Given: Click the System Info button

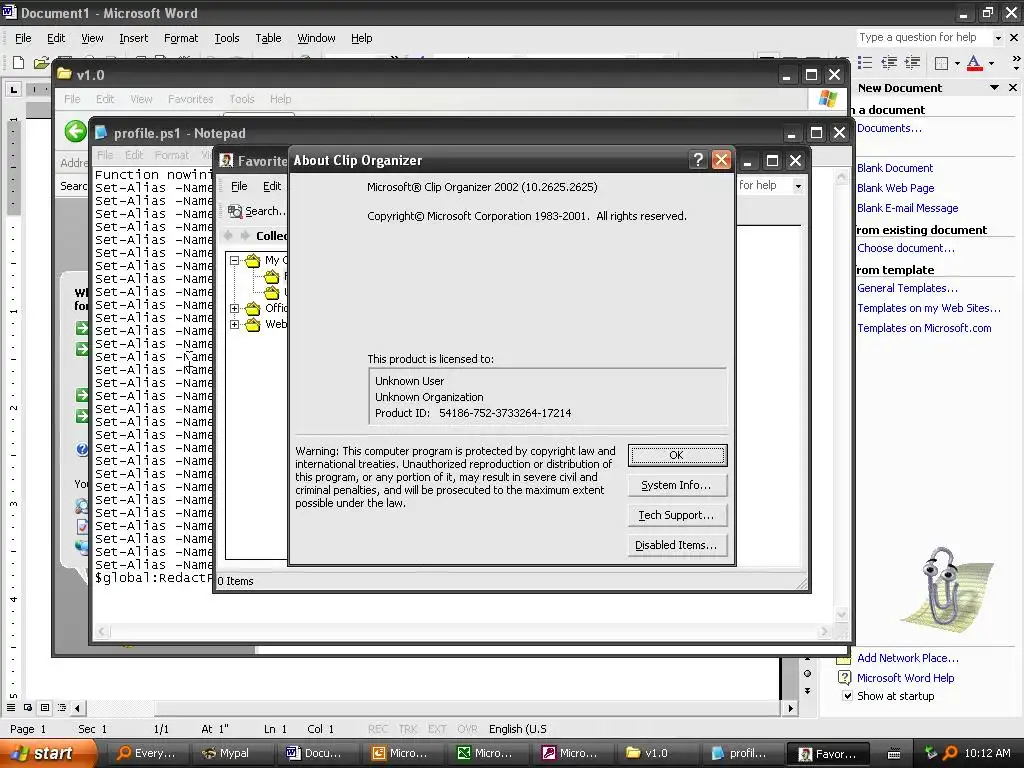Looking at the screenshot, I should [677, 485].
